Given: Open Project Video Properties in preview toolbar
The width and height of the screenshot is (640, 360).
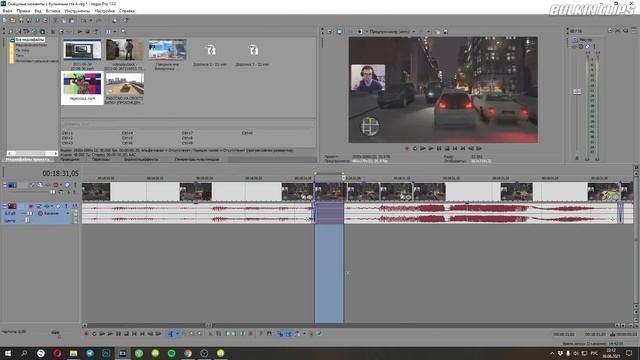Looking at the screenshot, I should [329, 31].
